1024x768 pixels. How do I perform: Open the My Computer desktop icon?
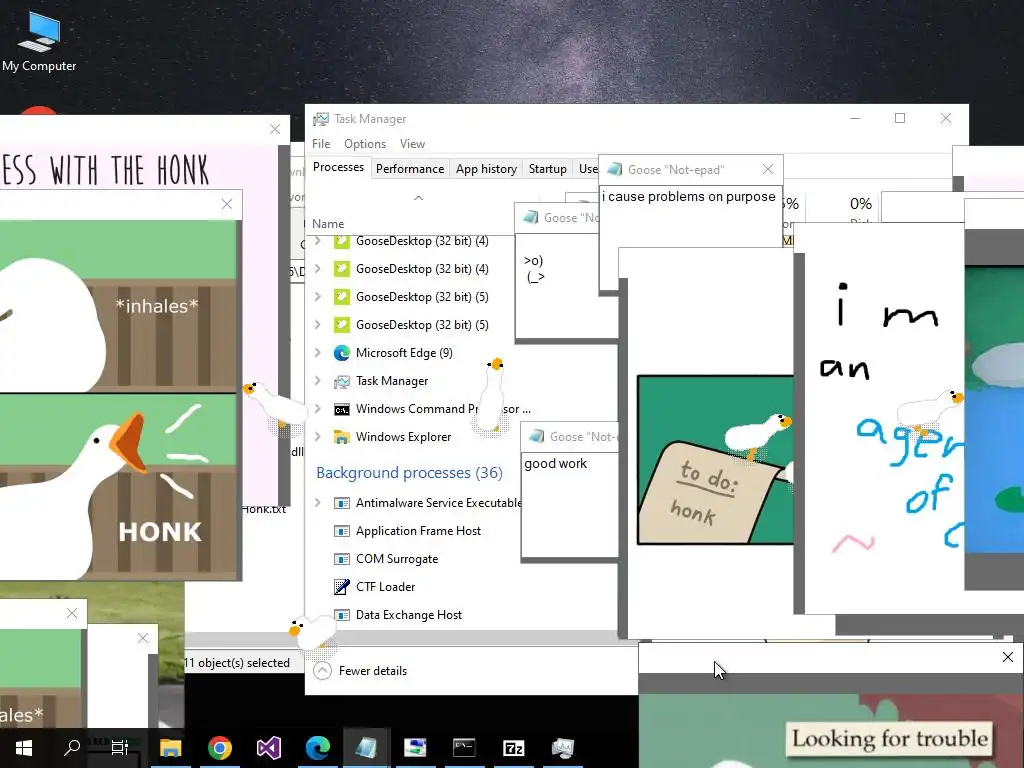pos(39,40)
